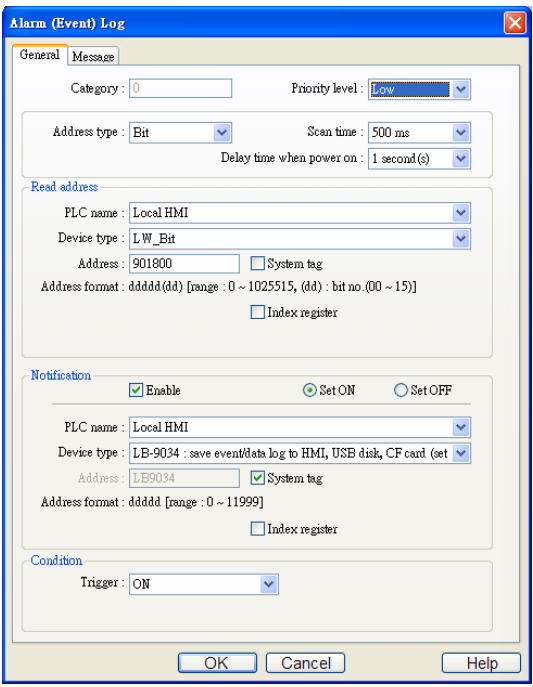This screenshot has width=533, height=687.
Task: Open the Priority level dropdown
Action: coord(419,89)
